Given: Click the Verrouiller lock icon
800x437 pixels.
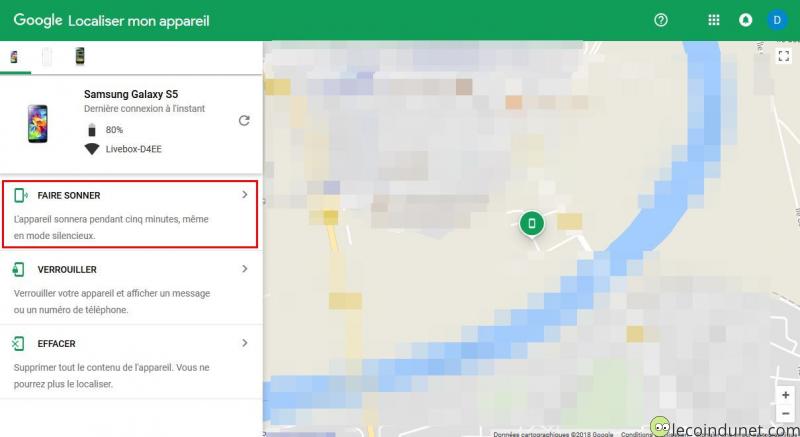Looking at the screenshot, I should coord(18,269).
